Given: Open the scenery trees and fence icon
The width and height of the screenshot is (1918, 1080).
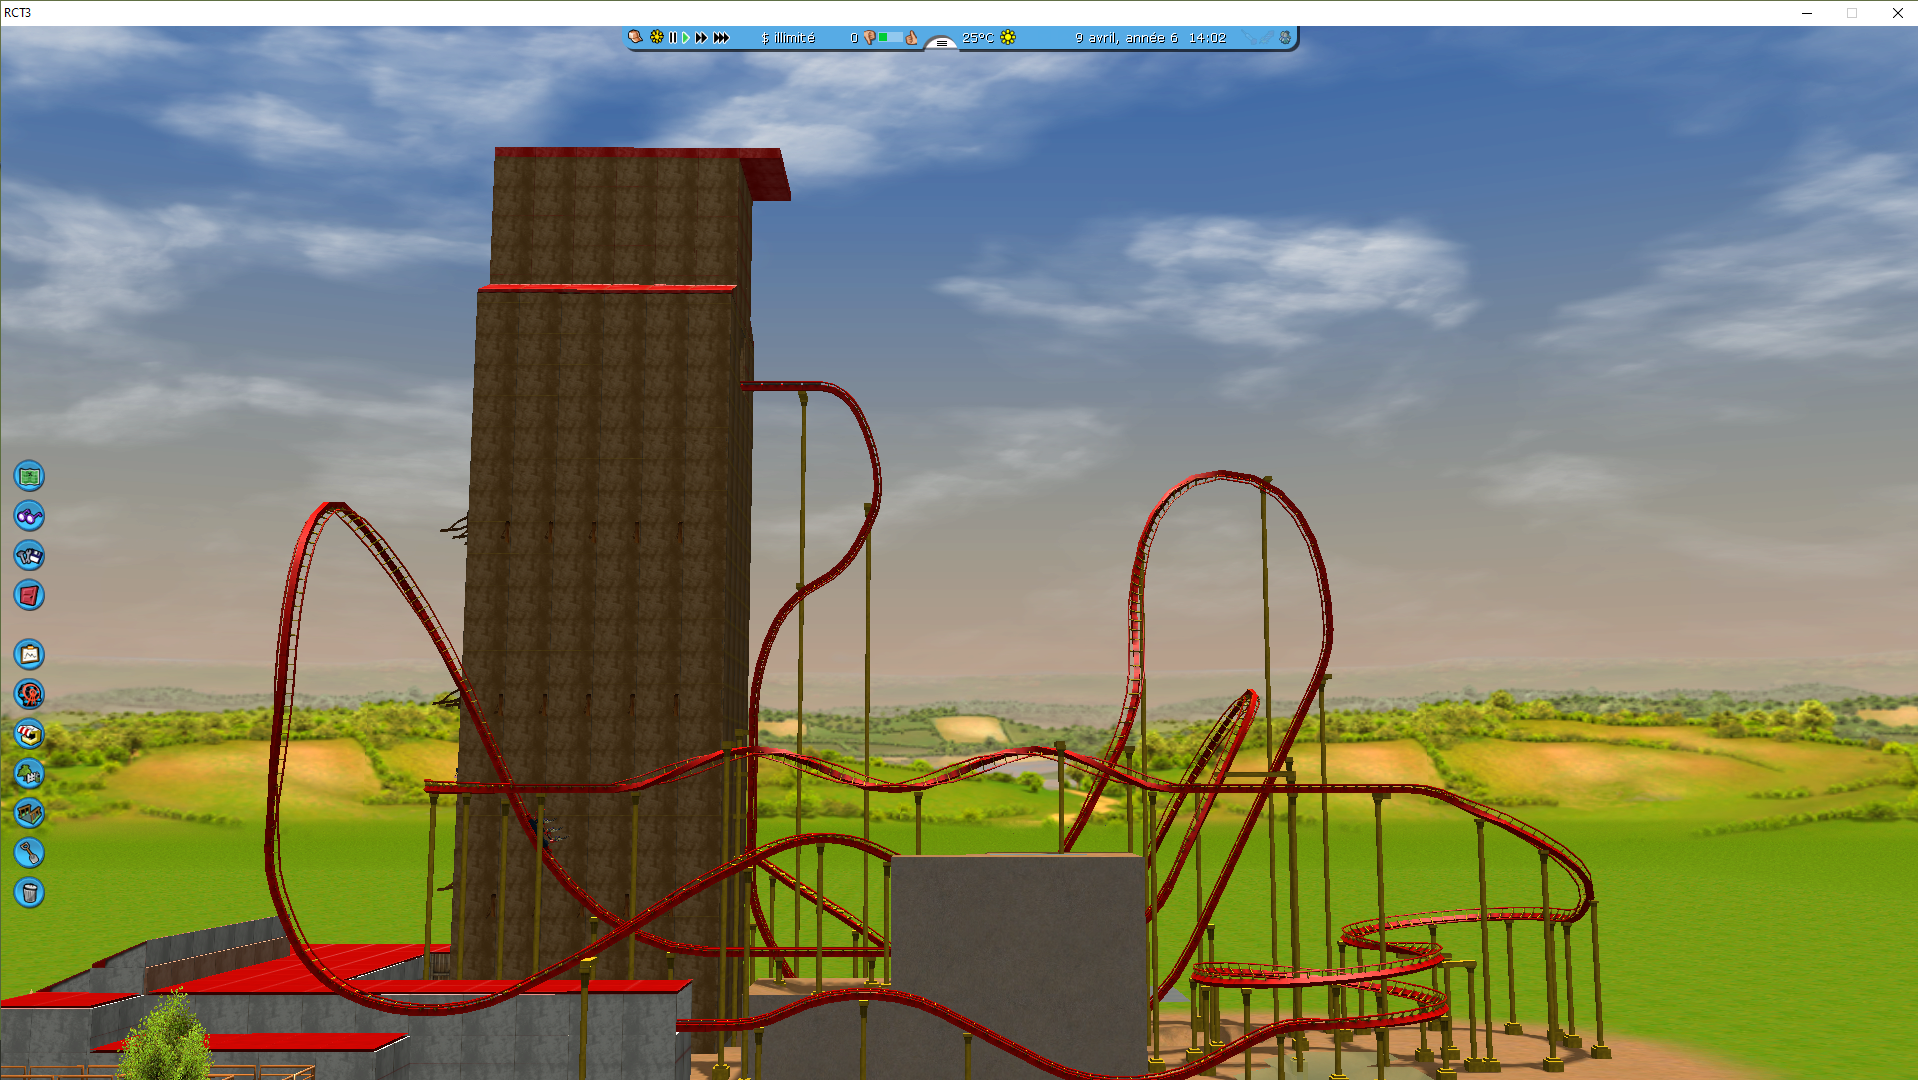Looking at the screenshot, I should 29,773.
